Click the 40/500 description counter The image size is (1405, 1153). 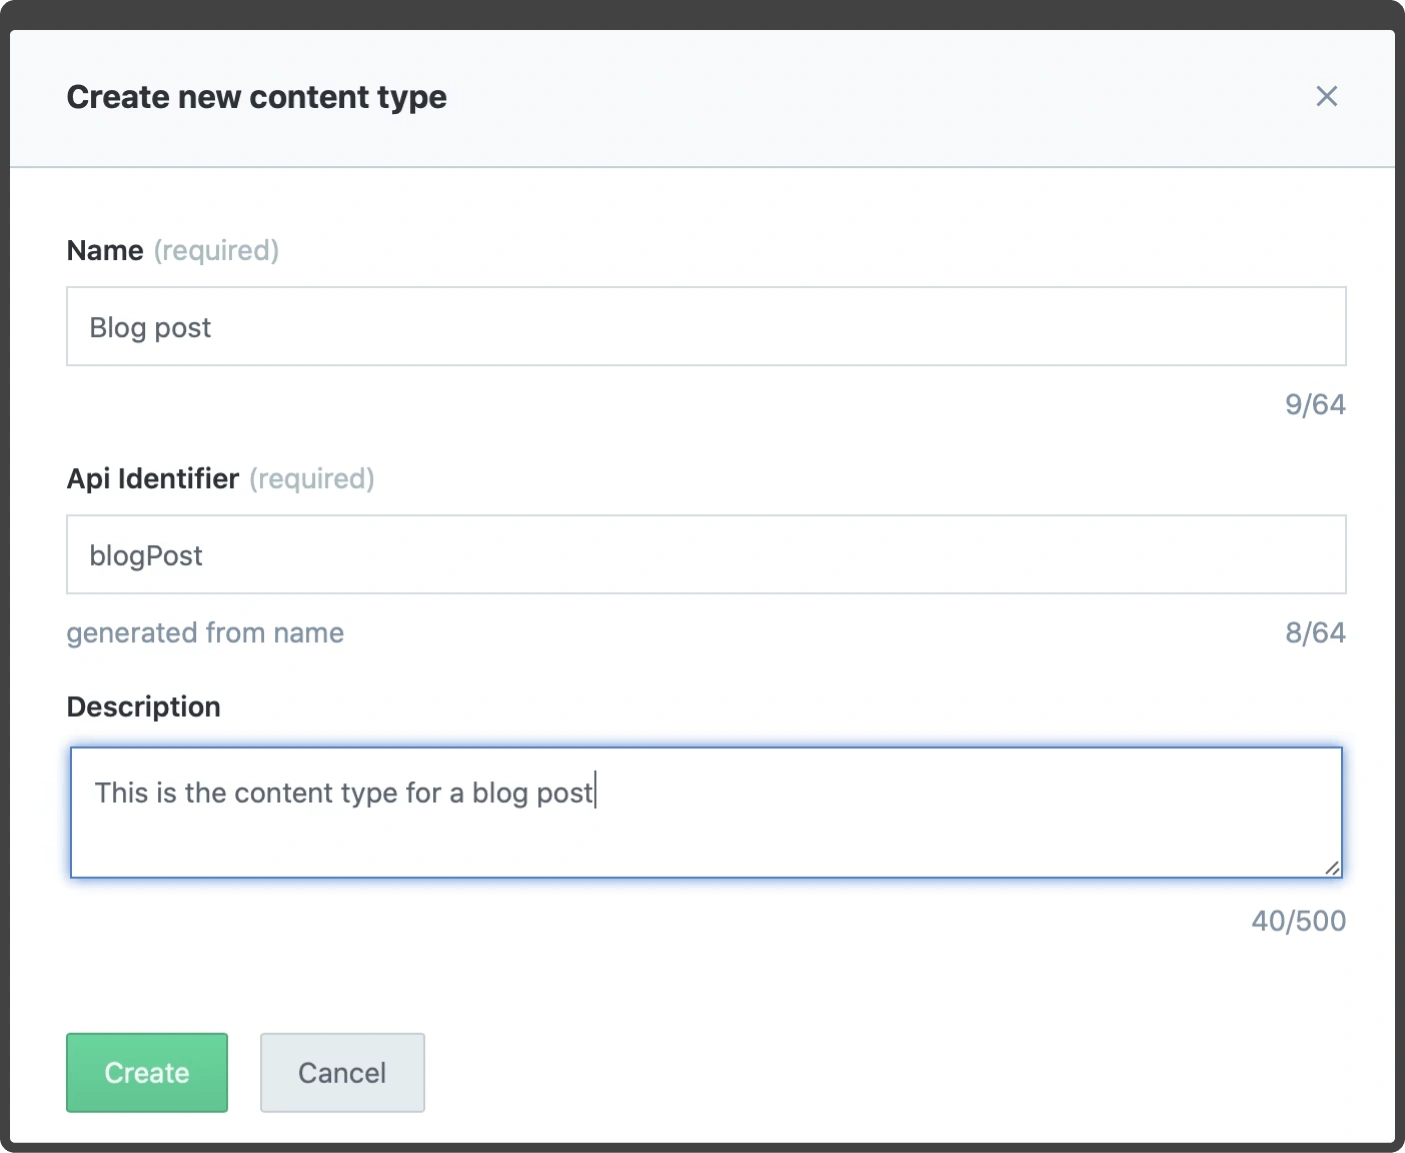1298,921
